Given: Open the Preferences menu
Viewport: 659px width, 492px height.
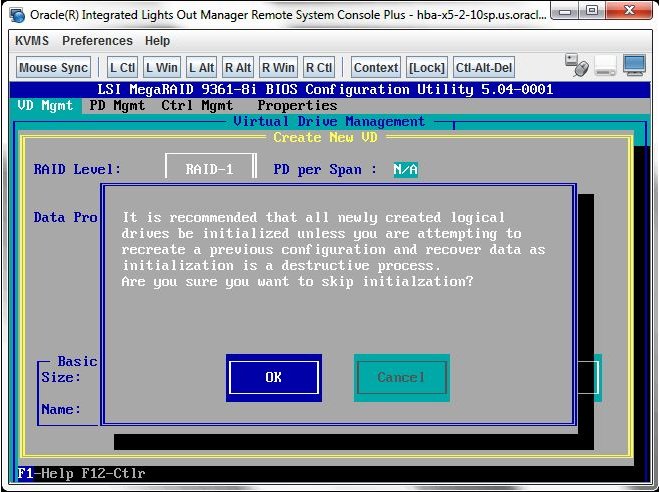Looking at the screenshot, I should point(97,41).
